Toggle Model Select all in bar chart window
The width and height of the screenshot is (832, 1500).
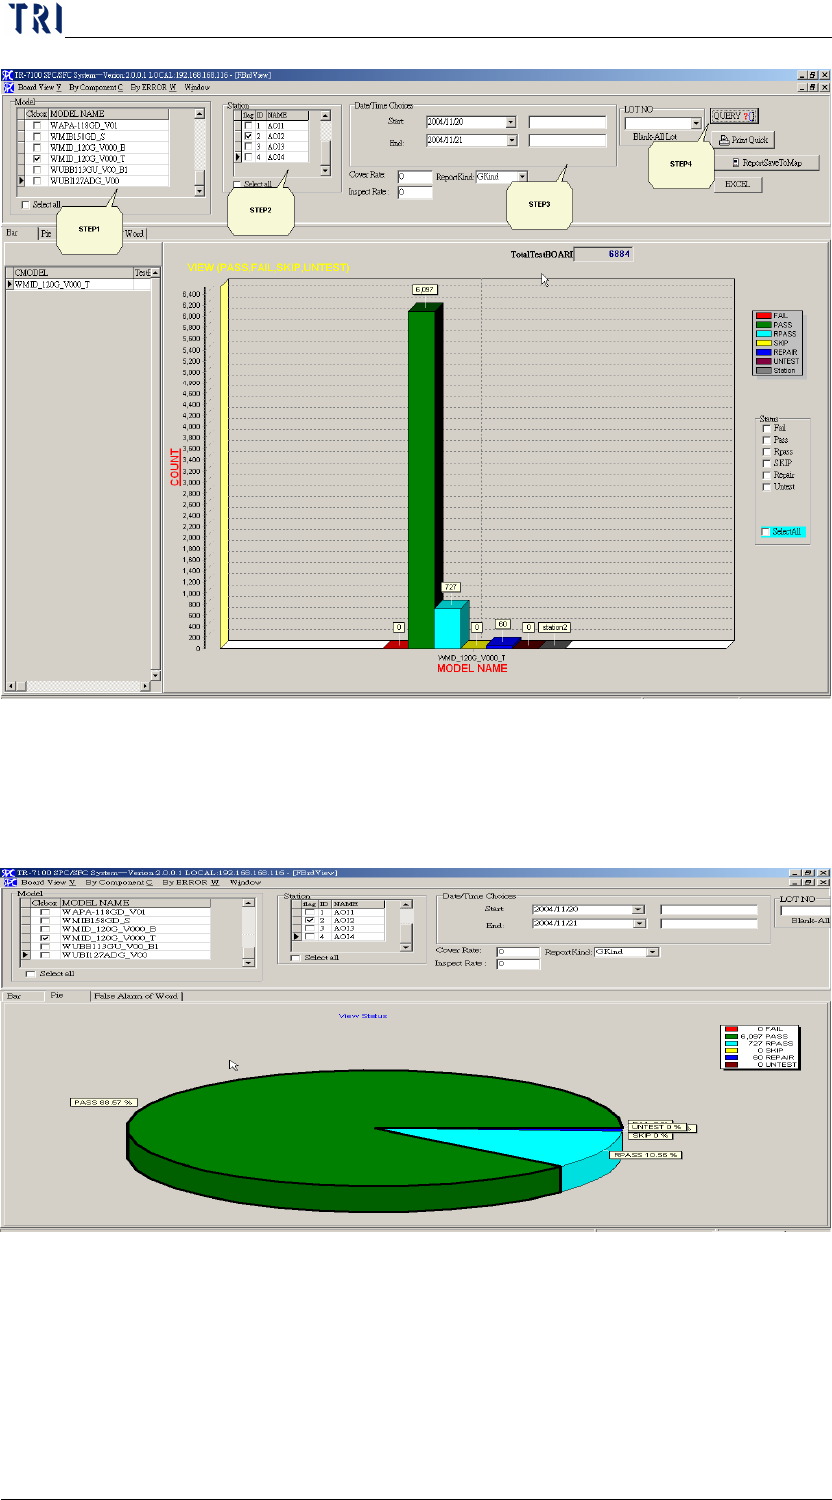26,205
